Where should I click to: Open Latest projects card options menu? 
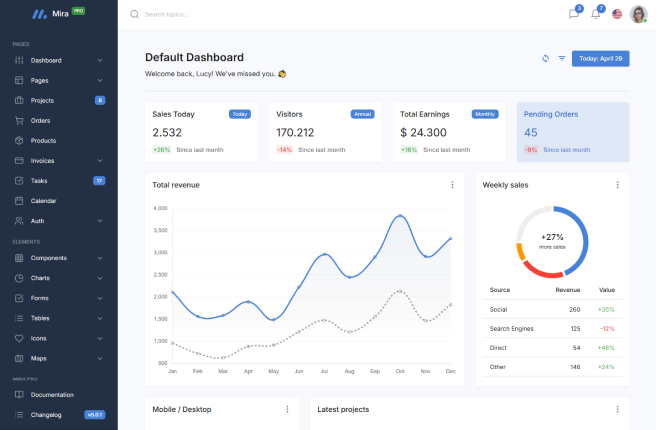tap(618, 409)
